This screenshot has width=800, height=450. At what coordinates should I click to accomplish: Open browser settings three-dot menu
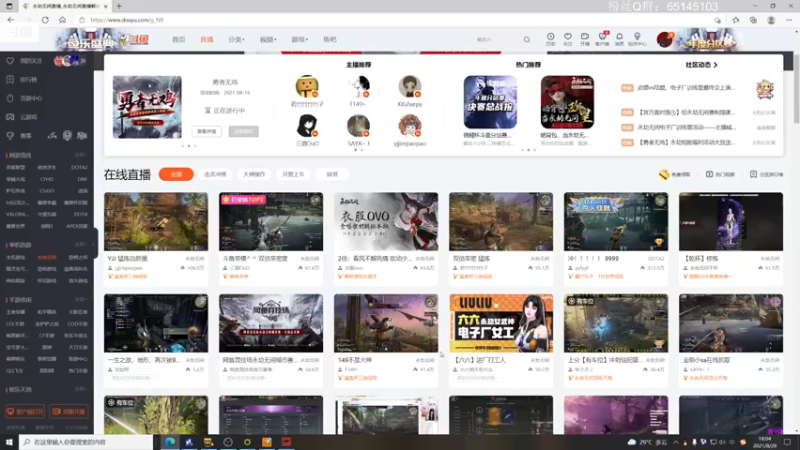(x=789, y=20)
